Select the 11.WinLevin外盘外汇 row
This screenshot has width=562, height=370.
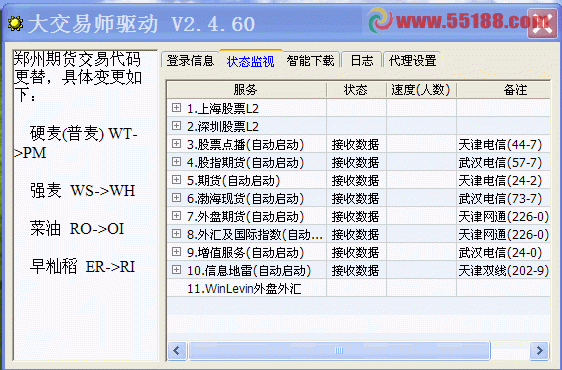click(x=244, y=289)
